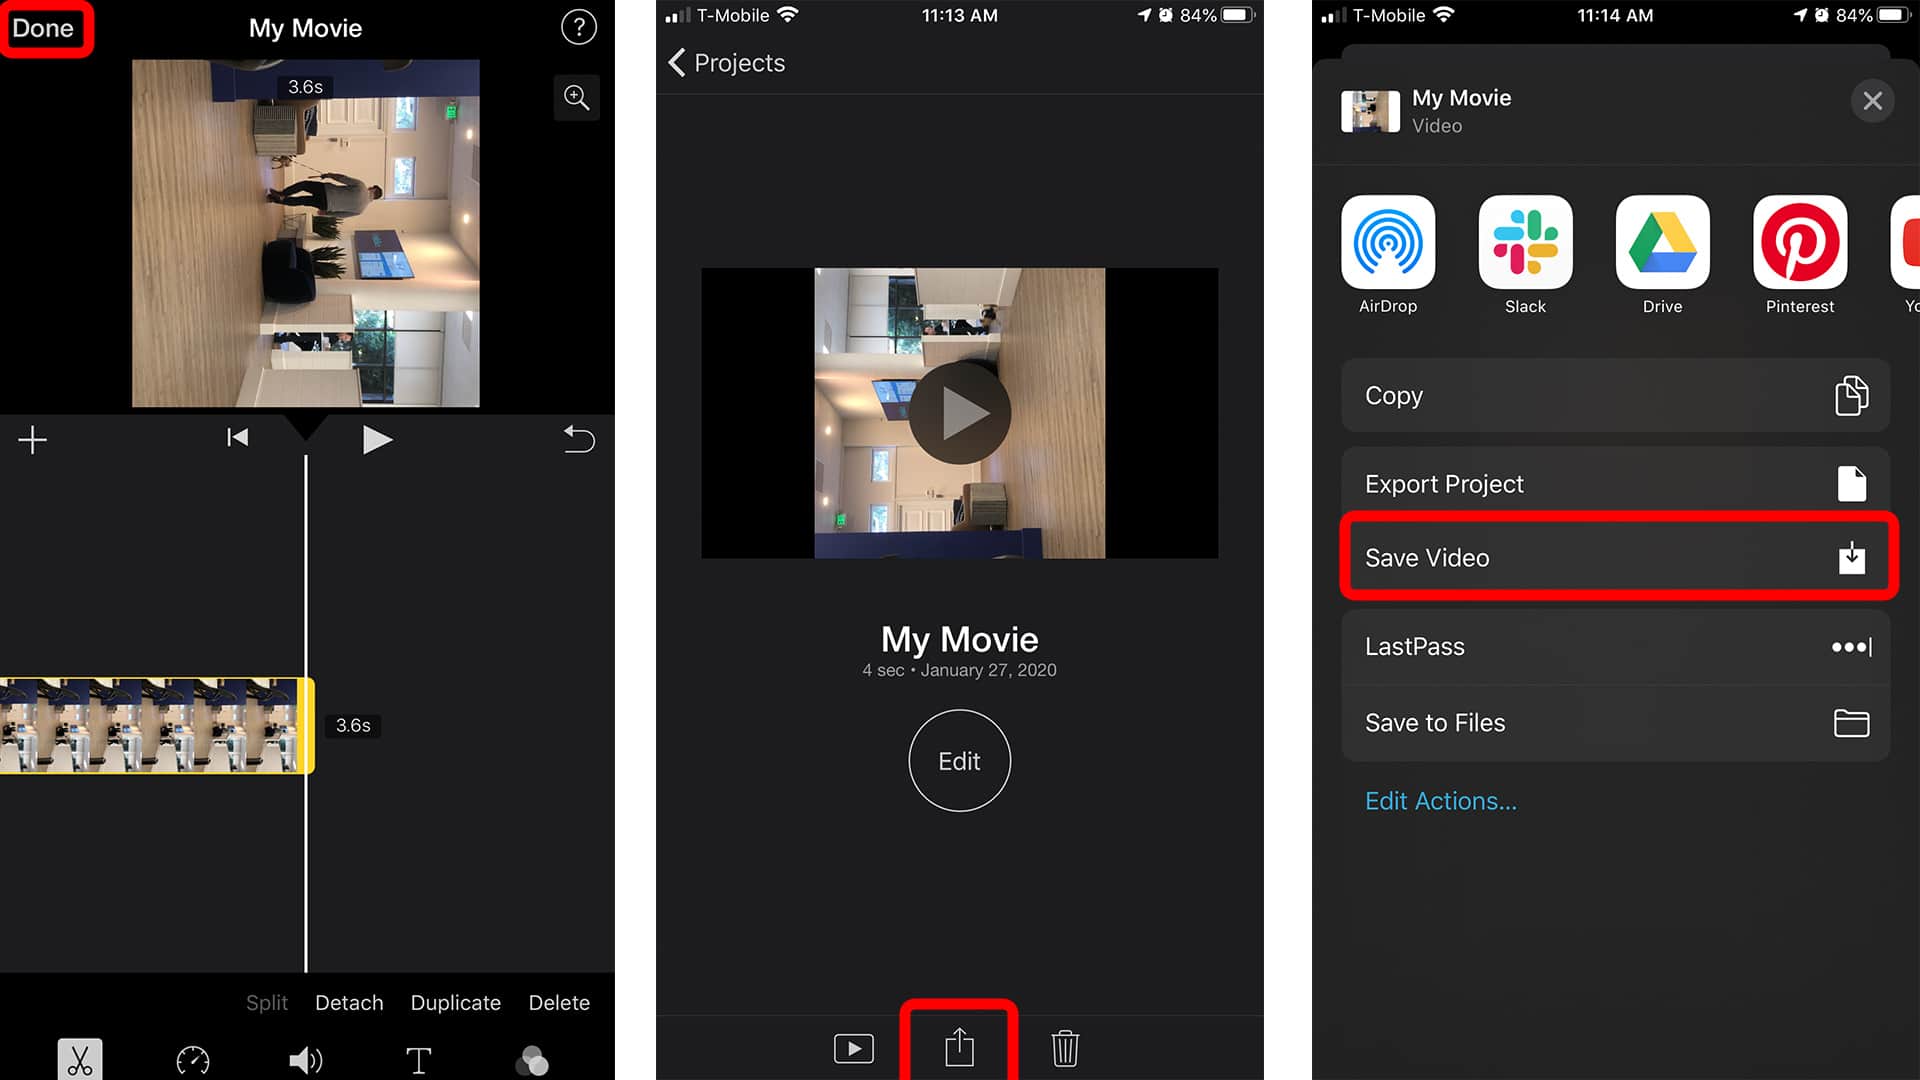Tap the 3.6s clip duration label

pos(353,726)
